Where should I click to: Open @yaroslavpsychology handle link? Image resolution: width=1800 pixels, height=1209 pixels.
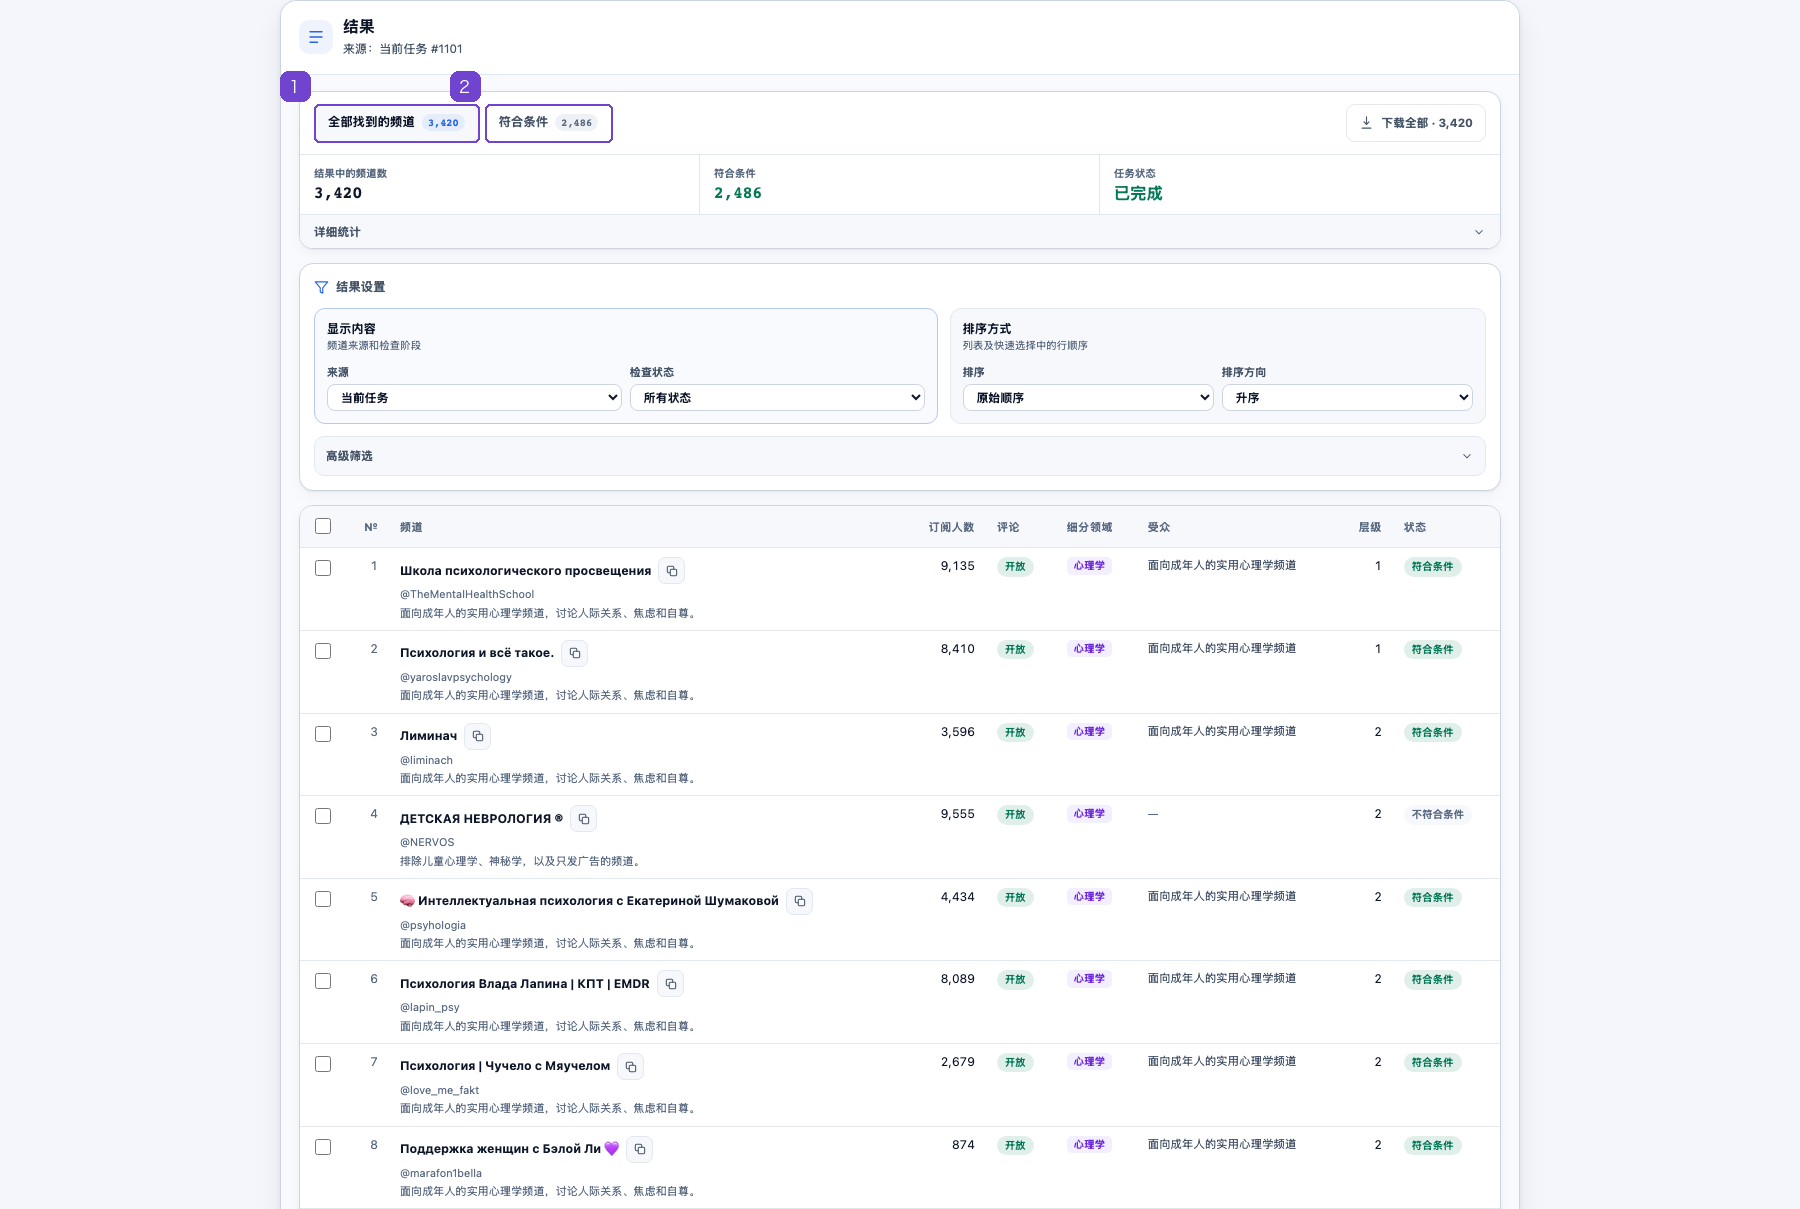tap(456, 677)
